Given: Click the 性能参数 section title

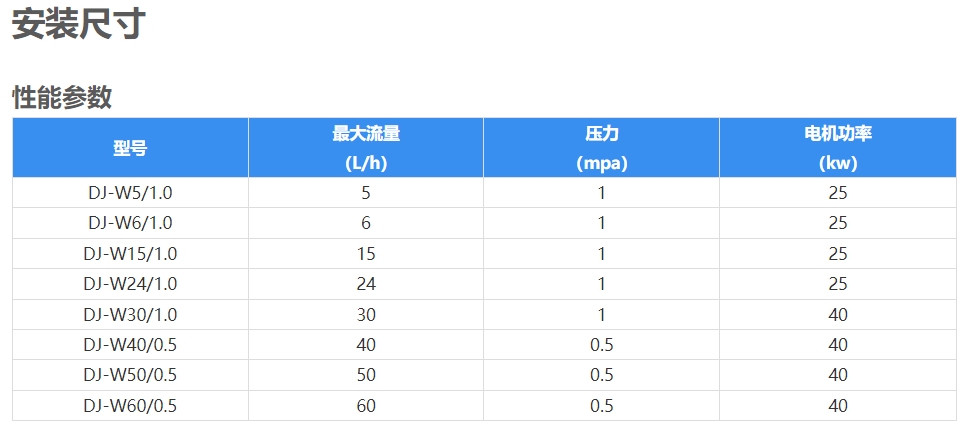Looking at the screenshot, I should tap(61, 97).
